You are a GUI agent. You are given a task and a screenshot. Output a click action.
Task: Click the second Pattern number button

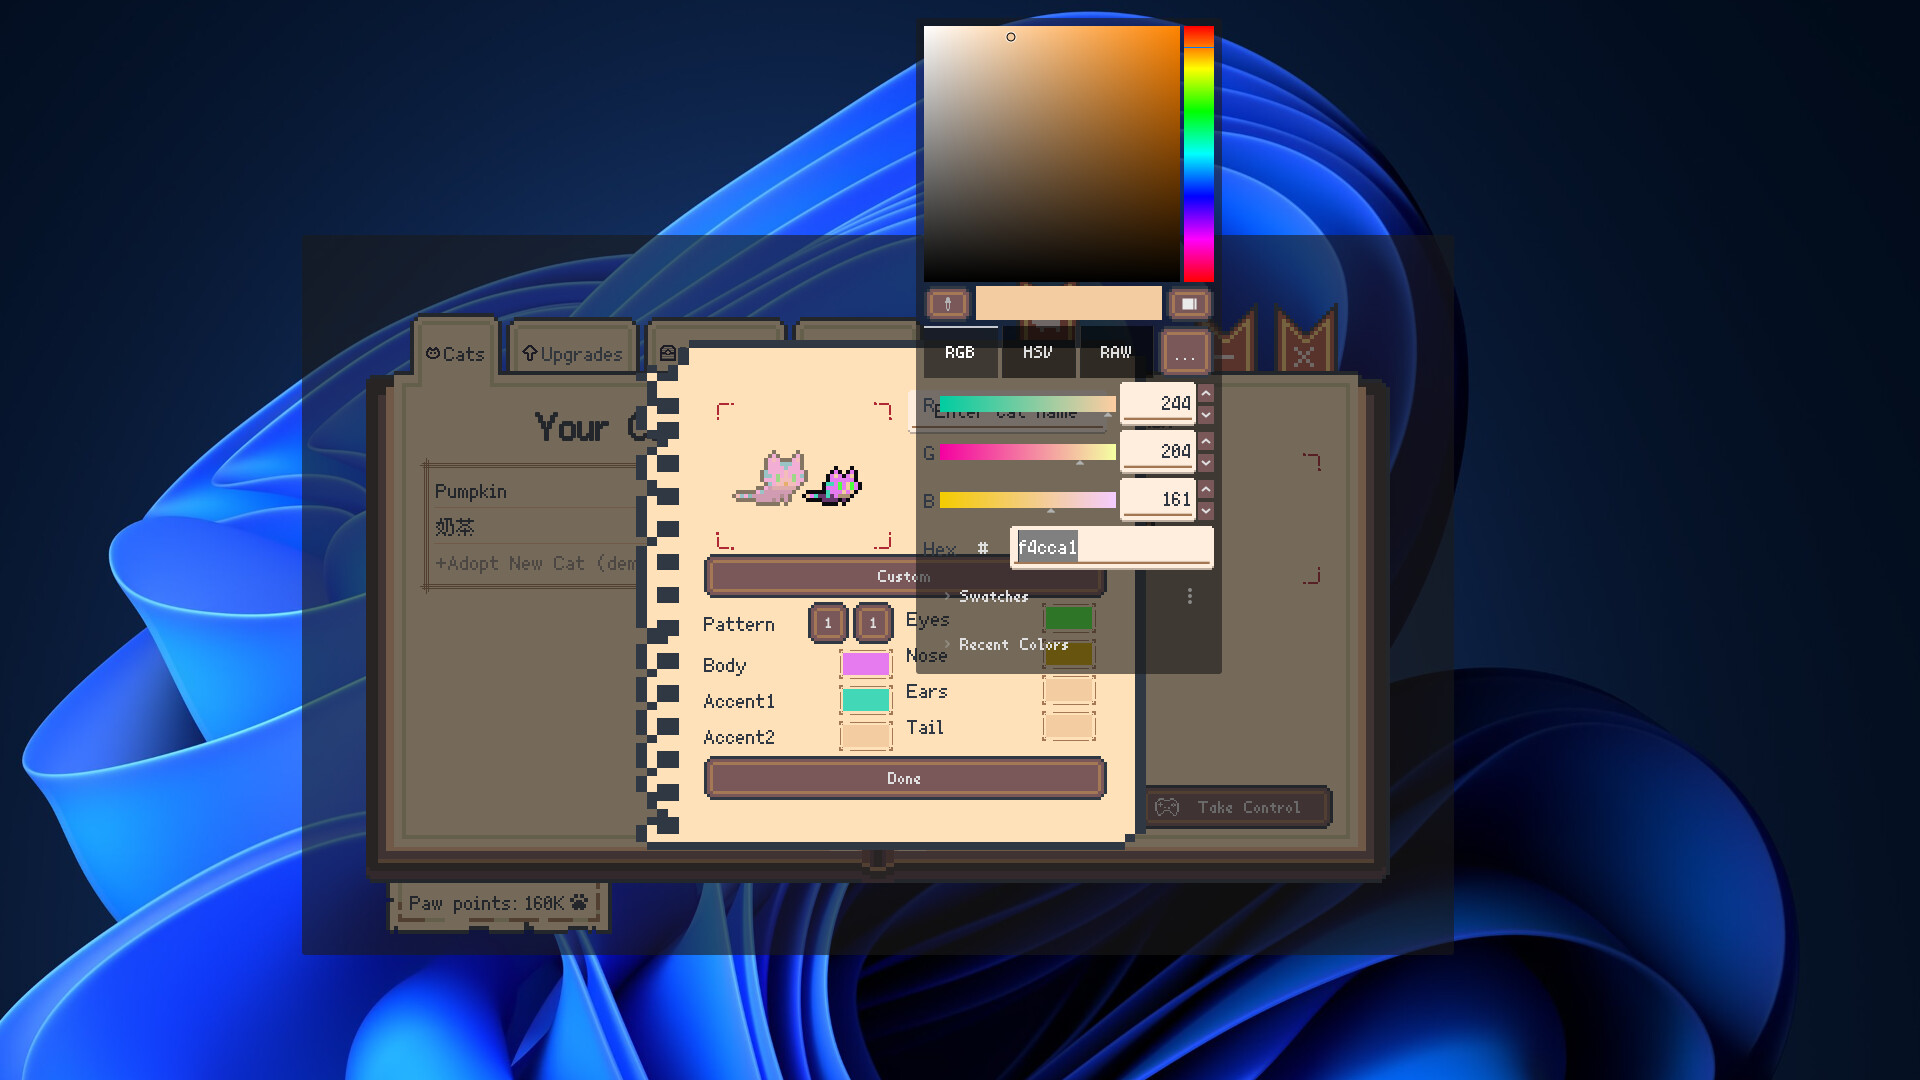click(x=873, y=623)
